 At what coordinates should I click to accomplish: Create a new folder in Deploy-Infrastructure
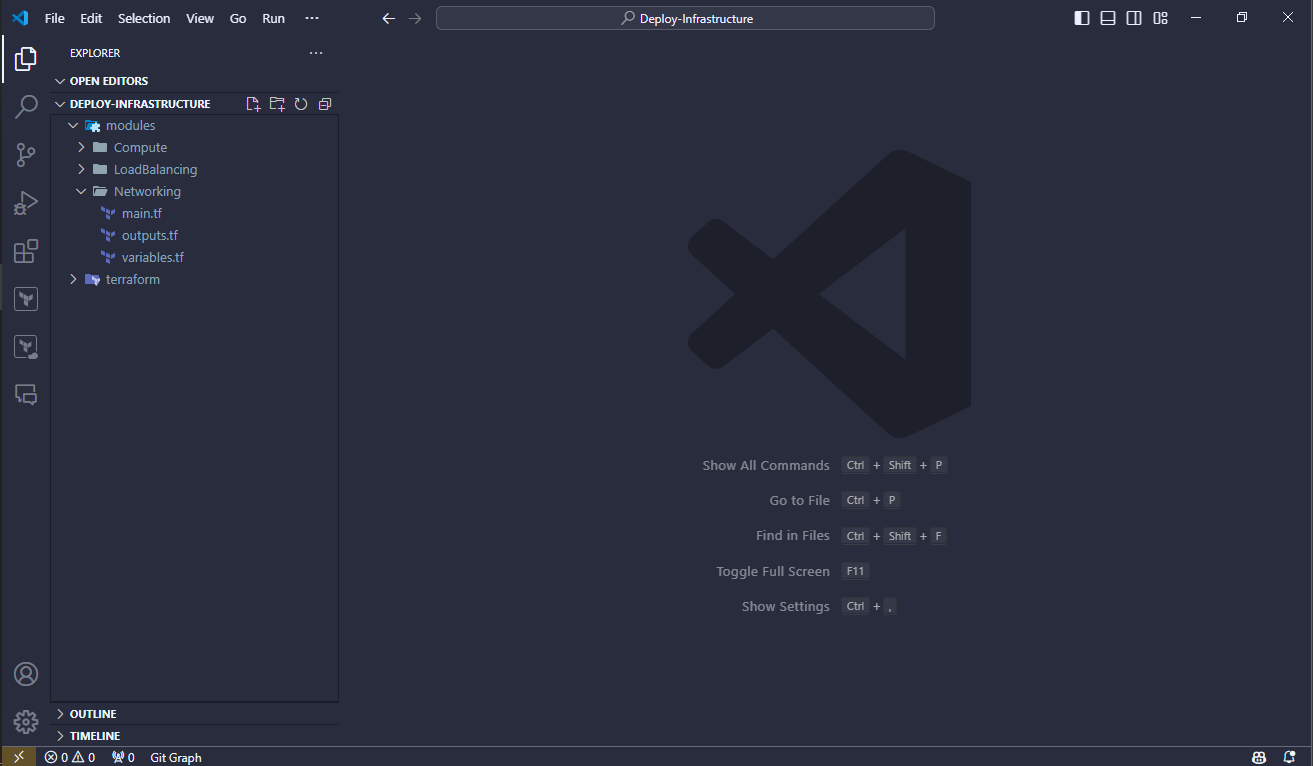[x=277, y=104]
